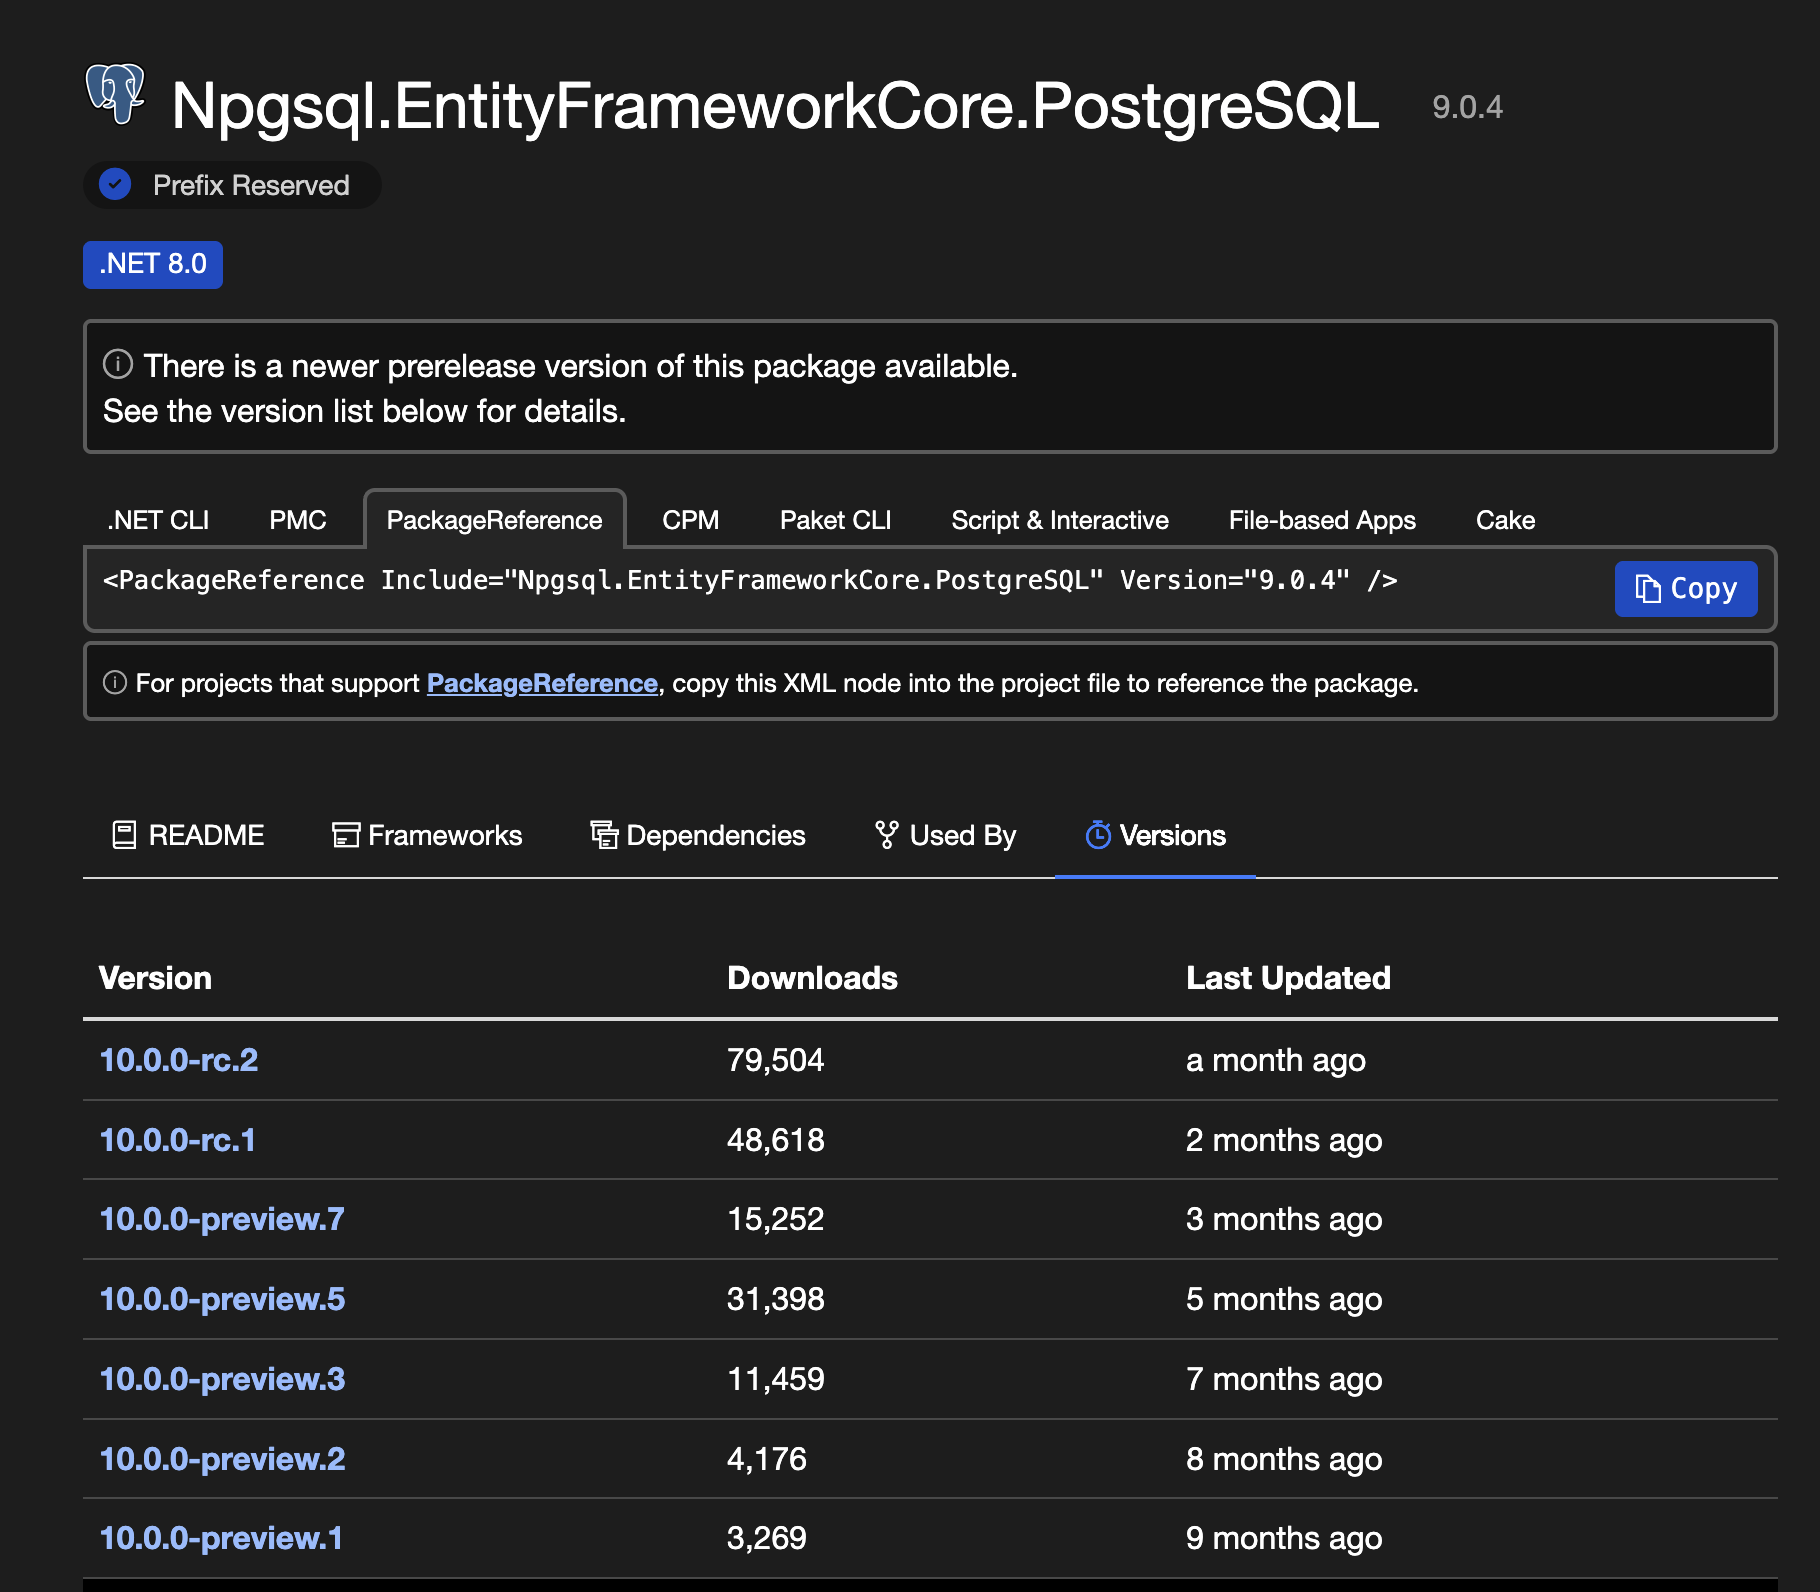
Task: Switch to the Paket CLI tab
Action: point(835,520)
